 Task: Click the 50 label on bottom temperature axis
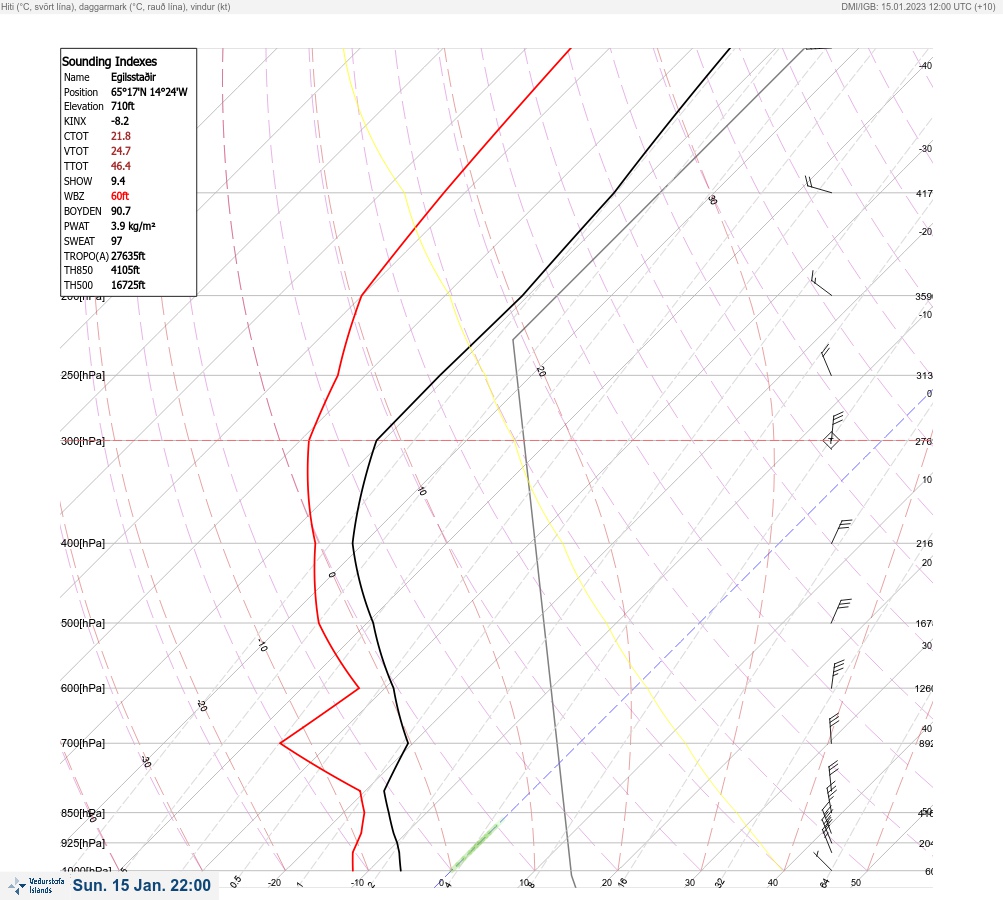point(856,883)
